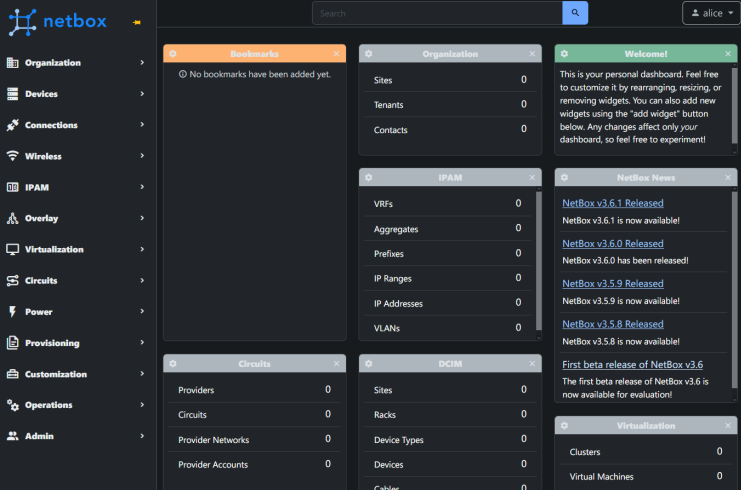The height and width of the screenshot is (490, 741).
Task: Expand the Circuits sidebar menu chevron
Action: (x=142, y=281)
